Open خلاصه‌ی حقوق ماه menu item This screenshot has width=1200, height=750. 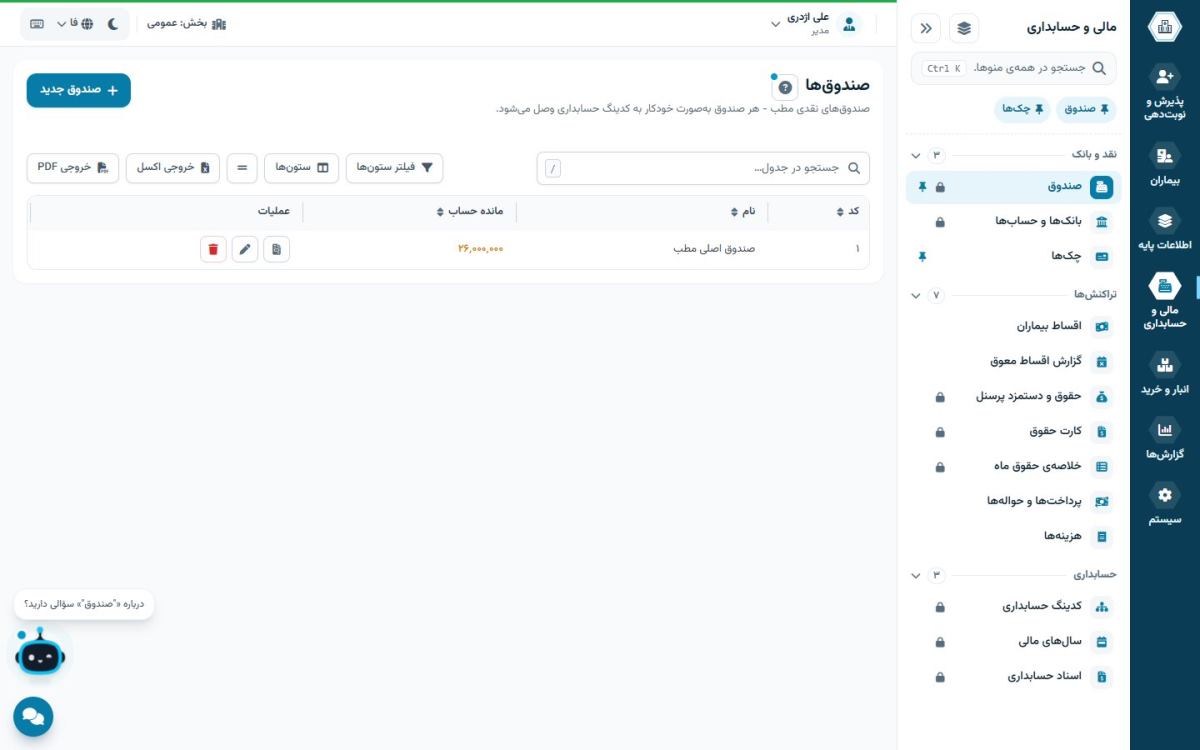pyautogui.click(x=1014, y=466)
